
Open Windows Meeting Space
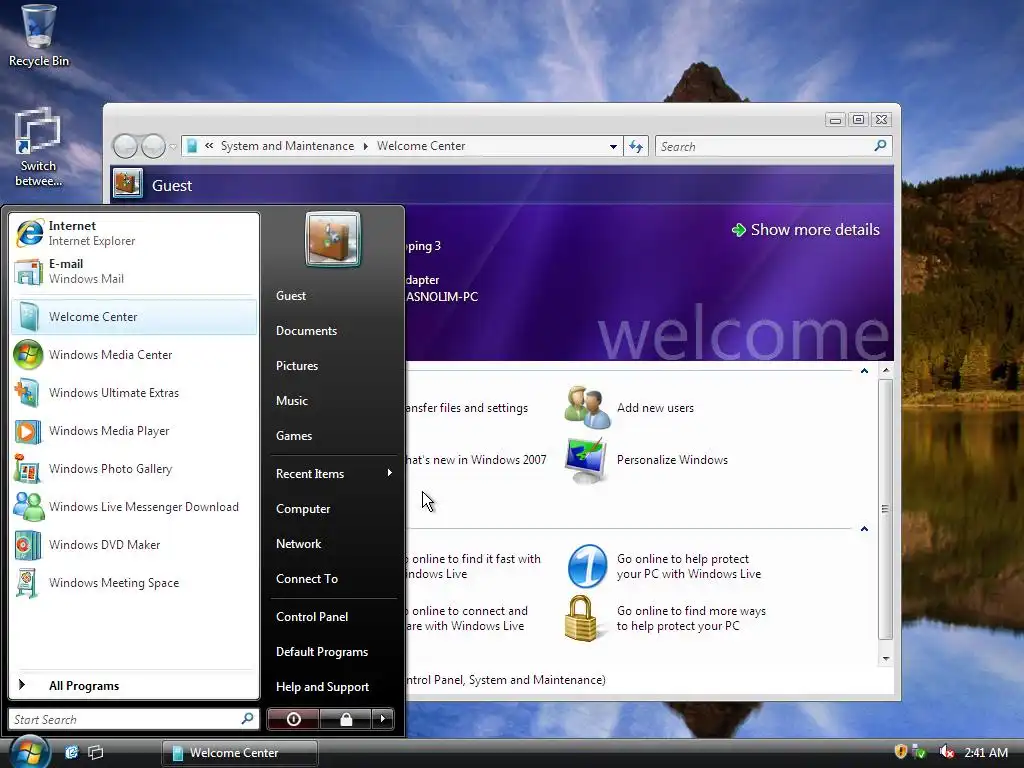(134, 583)
